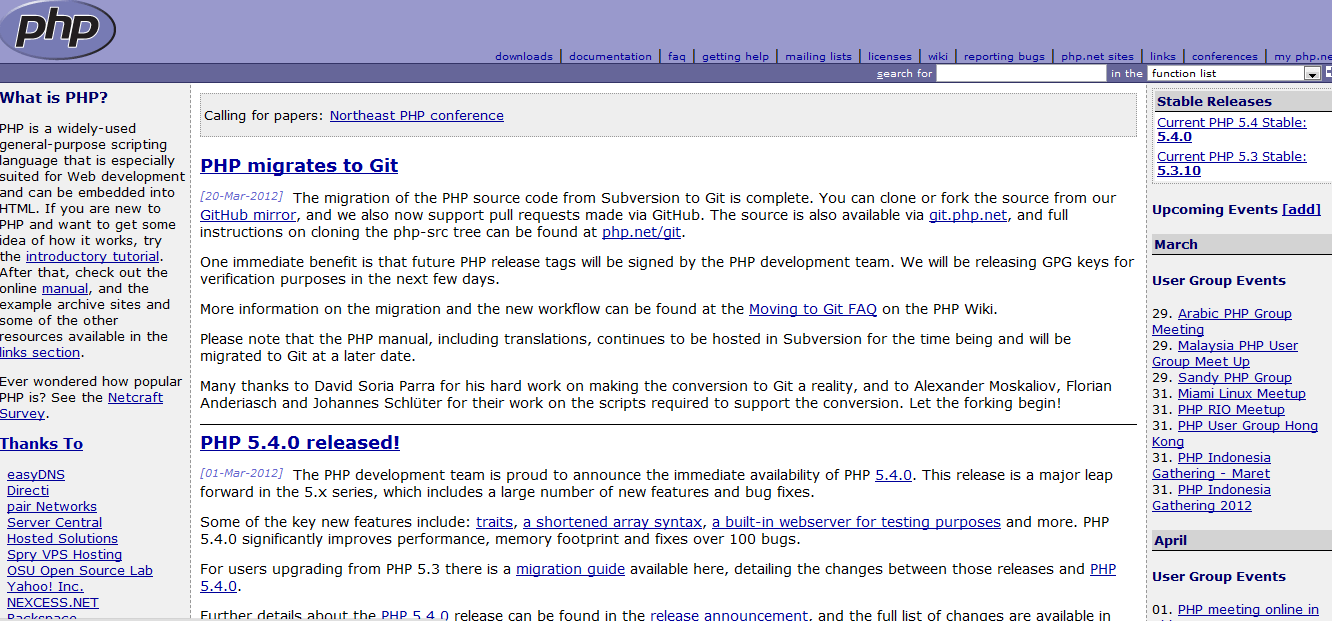The image size is (1332, 621).
Task: Click the PHP logo
Action: tap(57, 29)
